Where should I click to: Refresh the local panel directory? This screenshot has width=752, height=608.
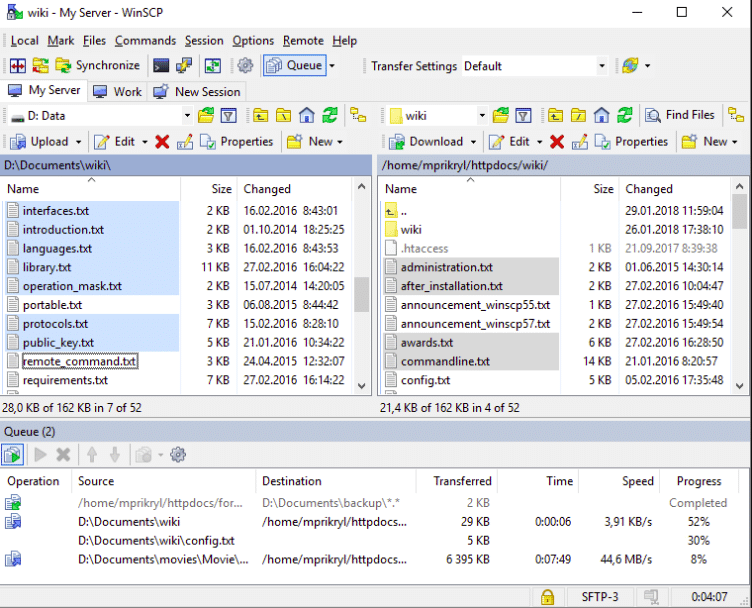click(x=330, y=116)
